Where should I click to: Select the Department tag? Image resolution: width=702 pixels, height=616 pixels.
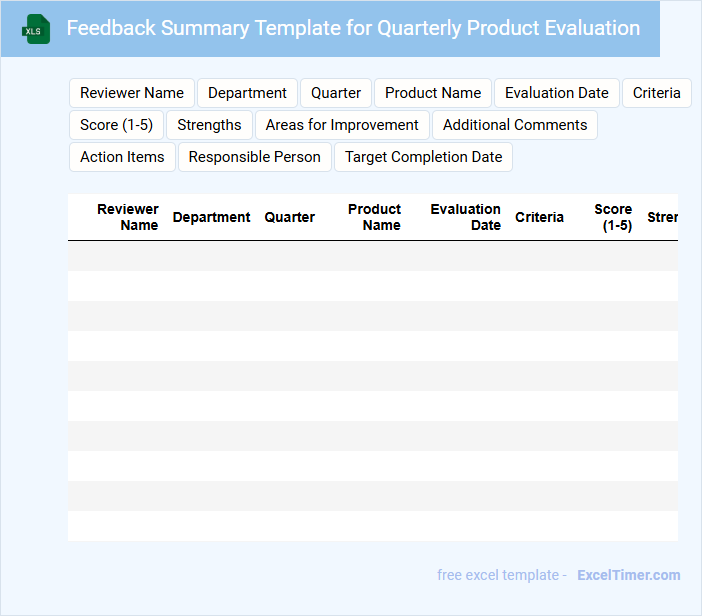(247, 93)
